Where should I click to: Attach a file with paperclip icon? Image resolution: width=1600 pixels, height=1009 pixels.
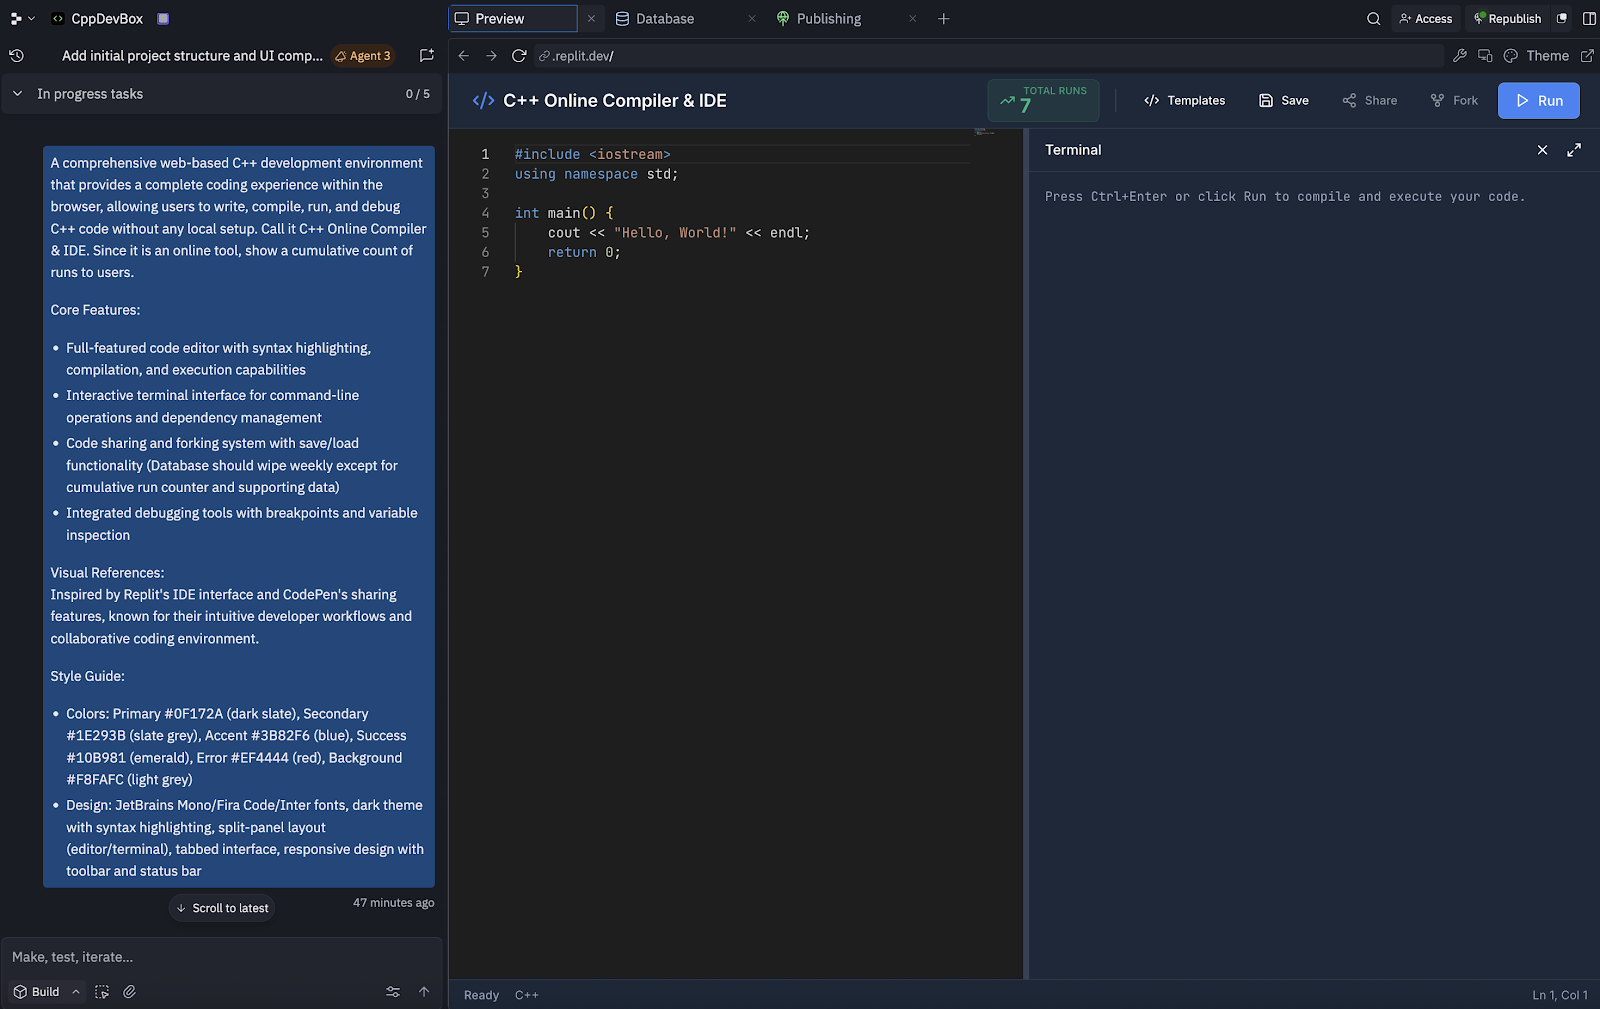point(129,992)
